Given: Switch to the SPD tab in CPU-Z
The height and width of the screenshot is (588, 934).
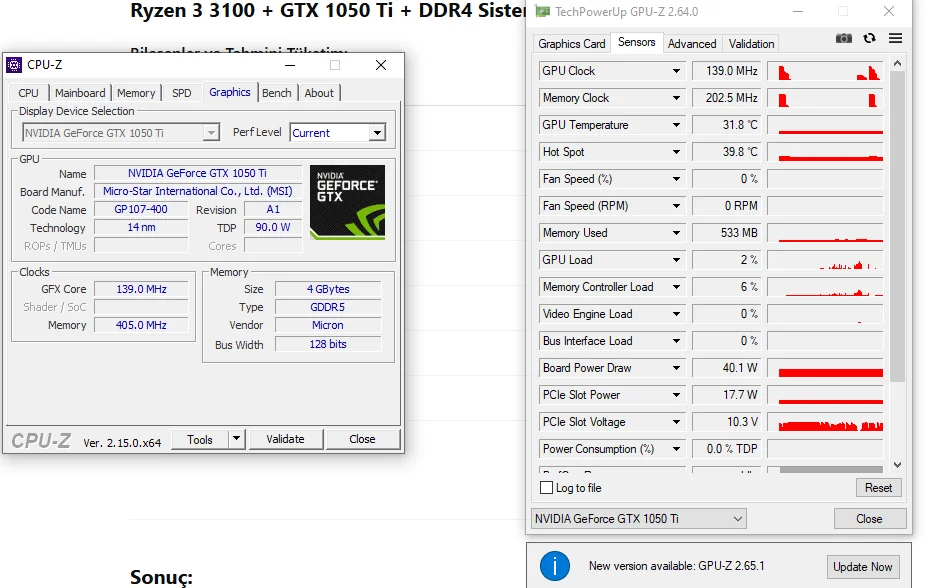Looking at the screenshot, I should pos(182,93).
